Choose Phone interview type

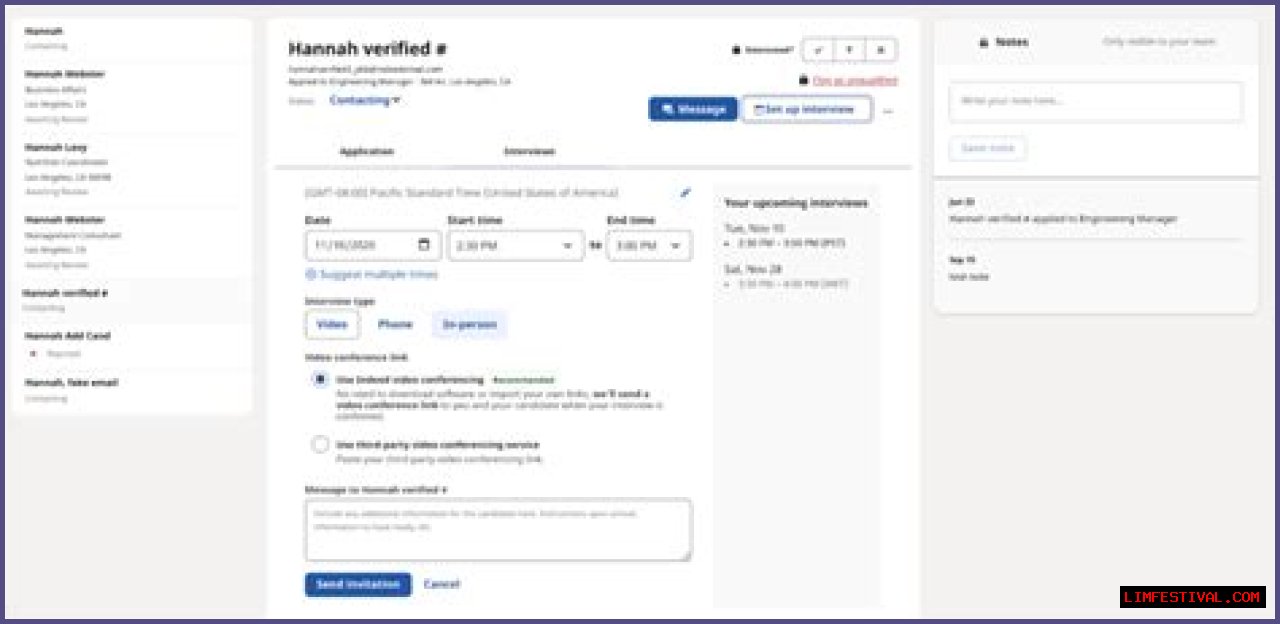(x=395, y=324)
